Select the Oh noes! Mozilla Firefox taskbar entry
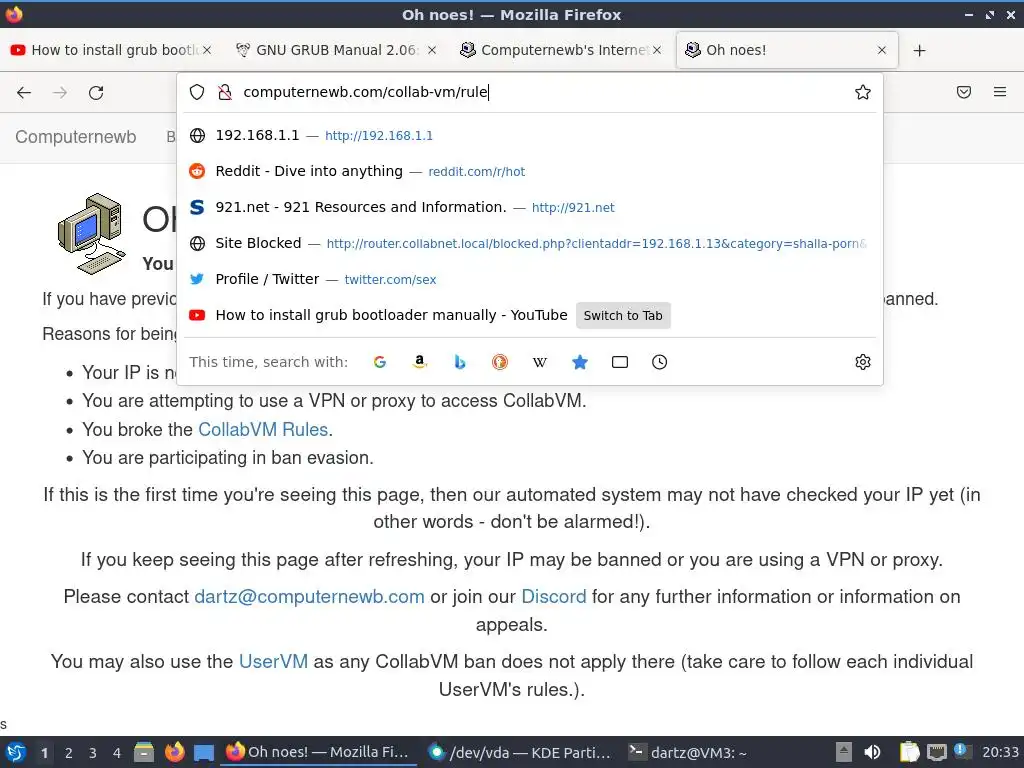 pos(317,752)
